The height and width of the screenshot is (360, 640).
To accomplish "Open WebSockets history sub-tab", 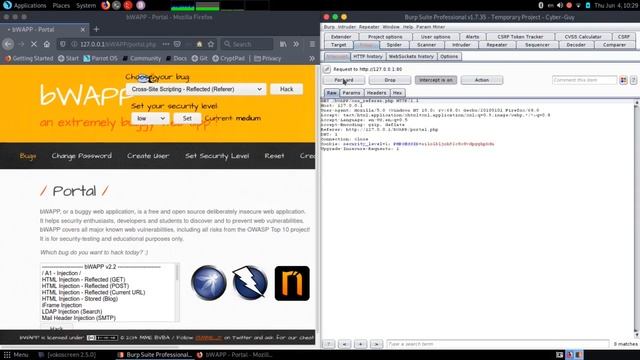I will point(411,56).
